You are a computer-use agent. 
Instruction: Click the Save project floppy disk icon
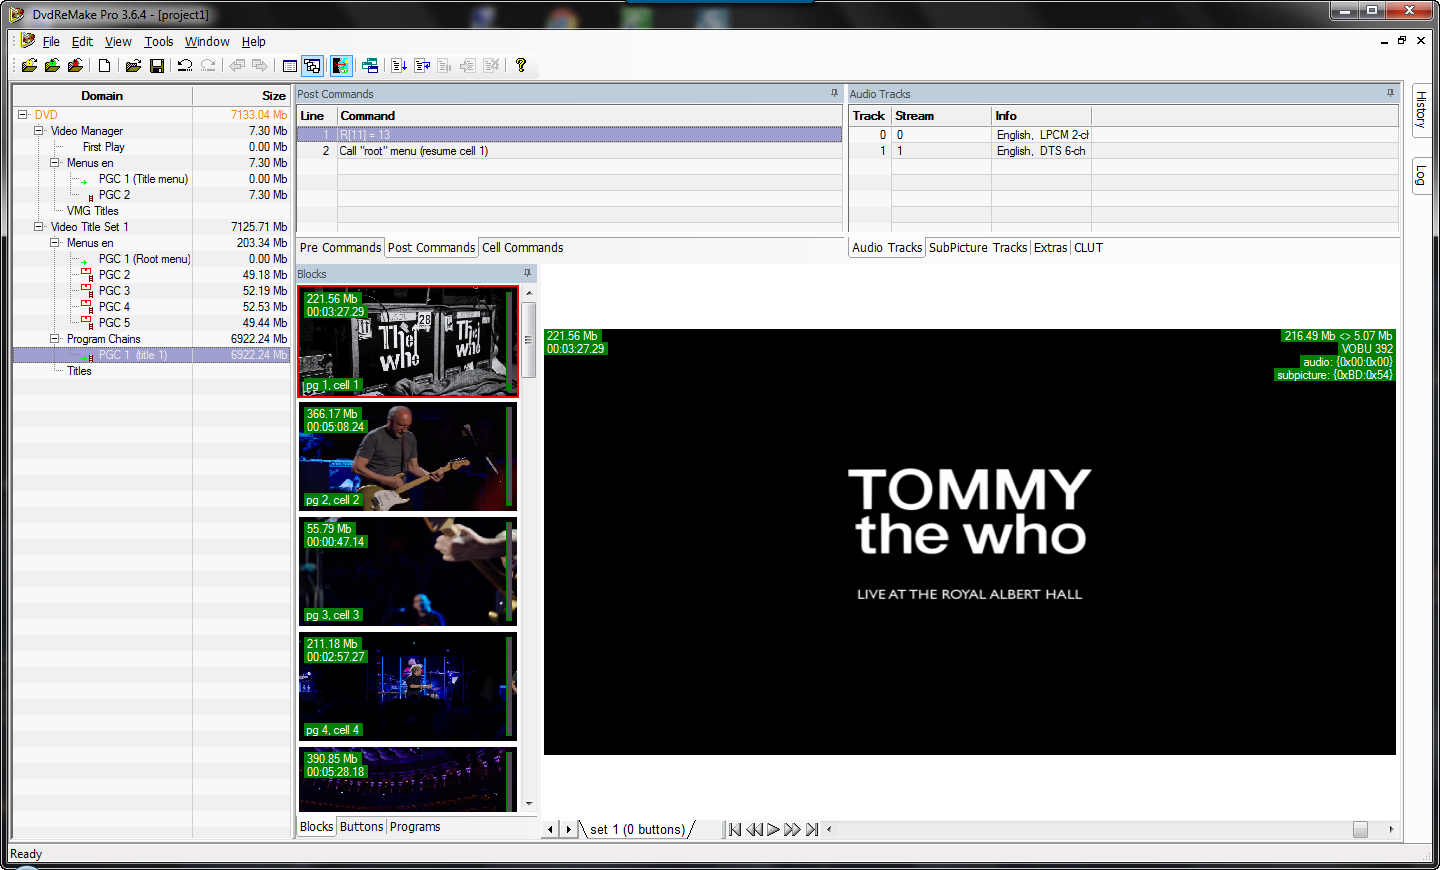[x=157, y=66]
